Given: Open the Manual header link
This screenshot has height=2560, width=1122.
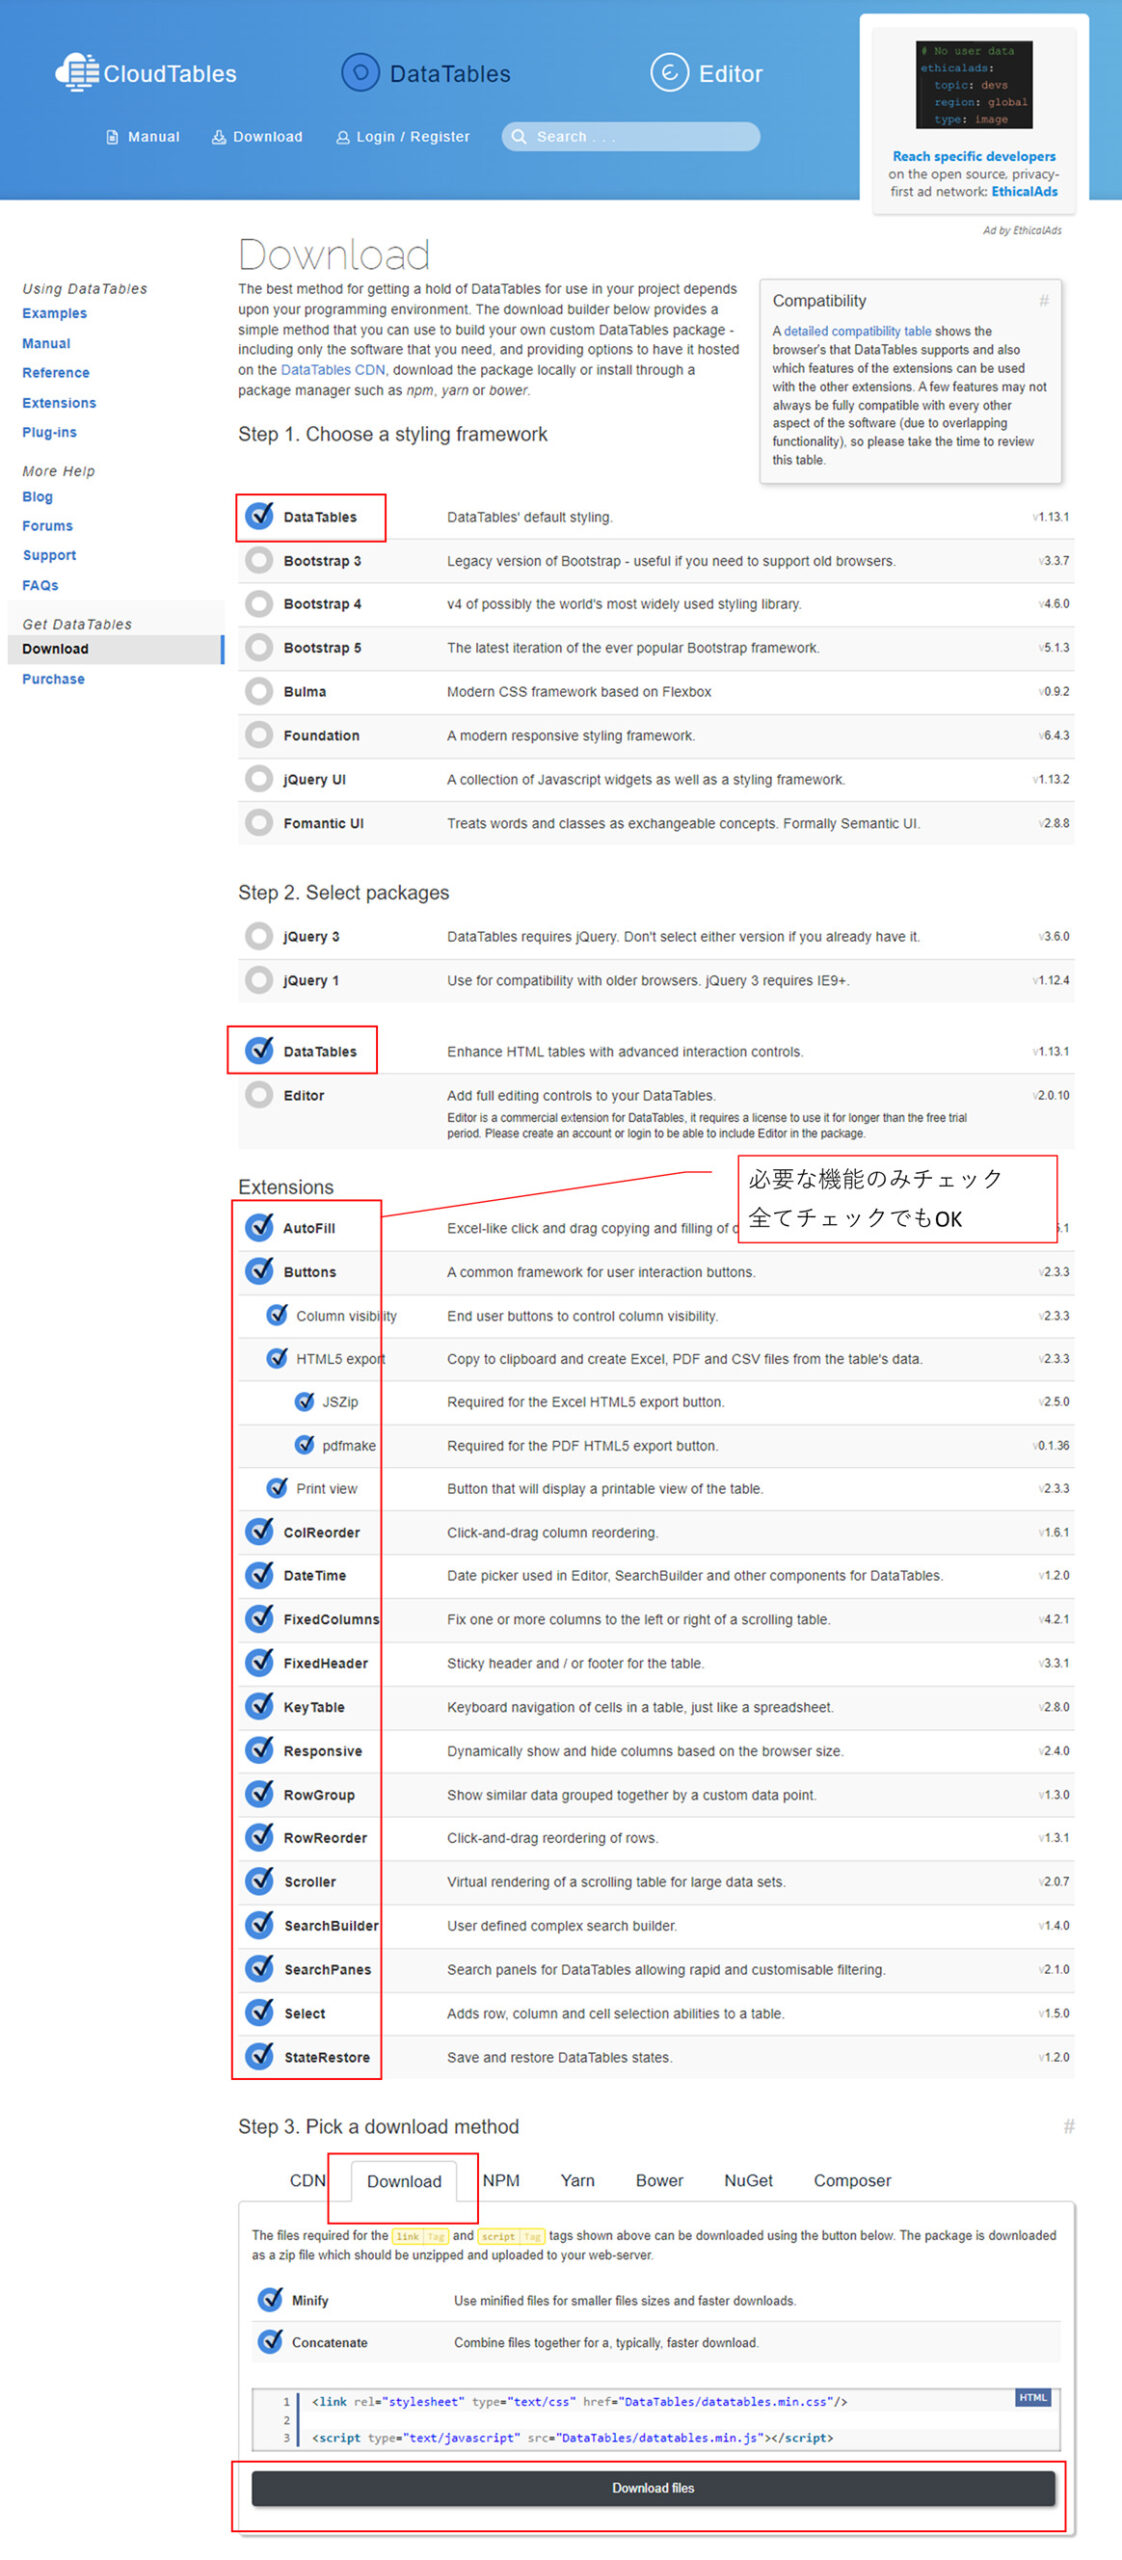Looking at the screenshot, I should click(x=143, y=136).
